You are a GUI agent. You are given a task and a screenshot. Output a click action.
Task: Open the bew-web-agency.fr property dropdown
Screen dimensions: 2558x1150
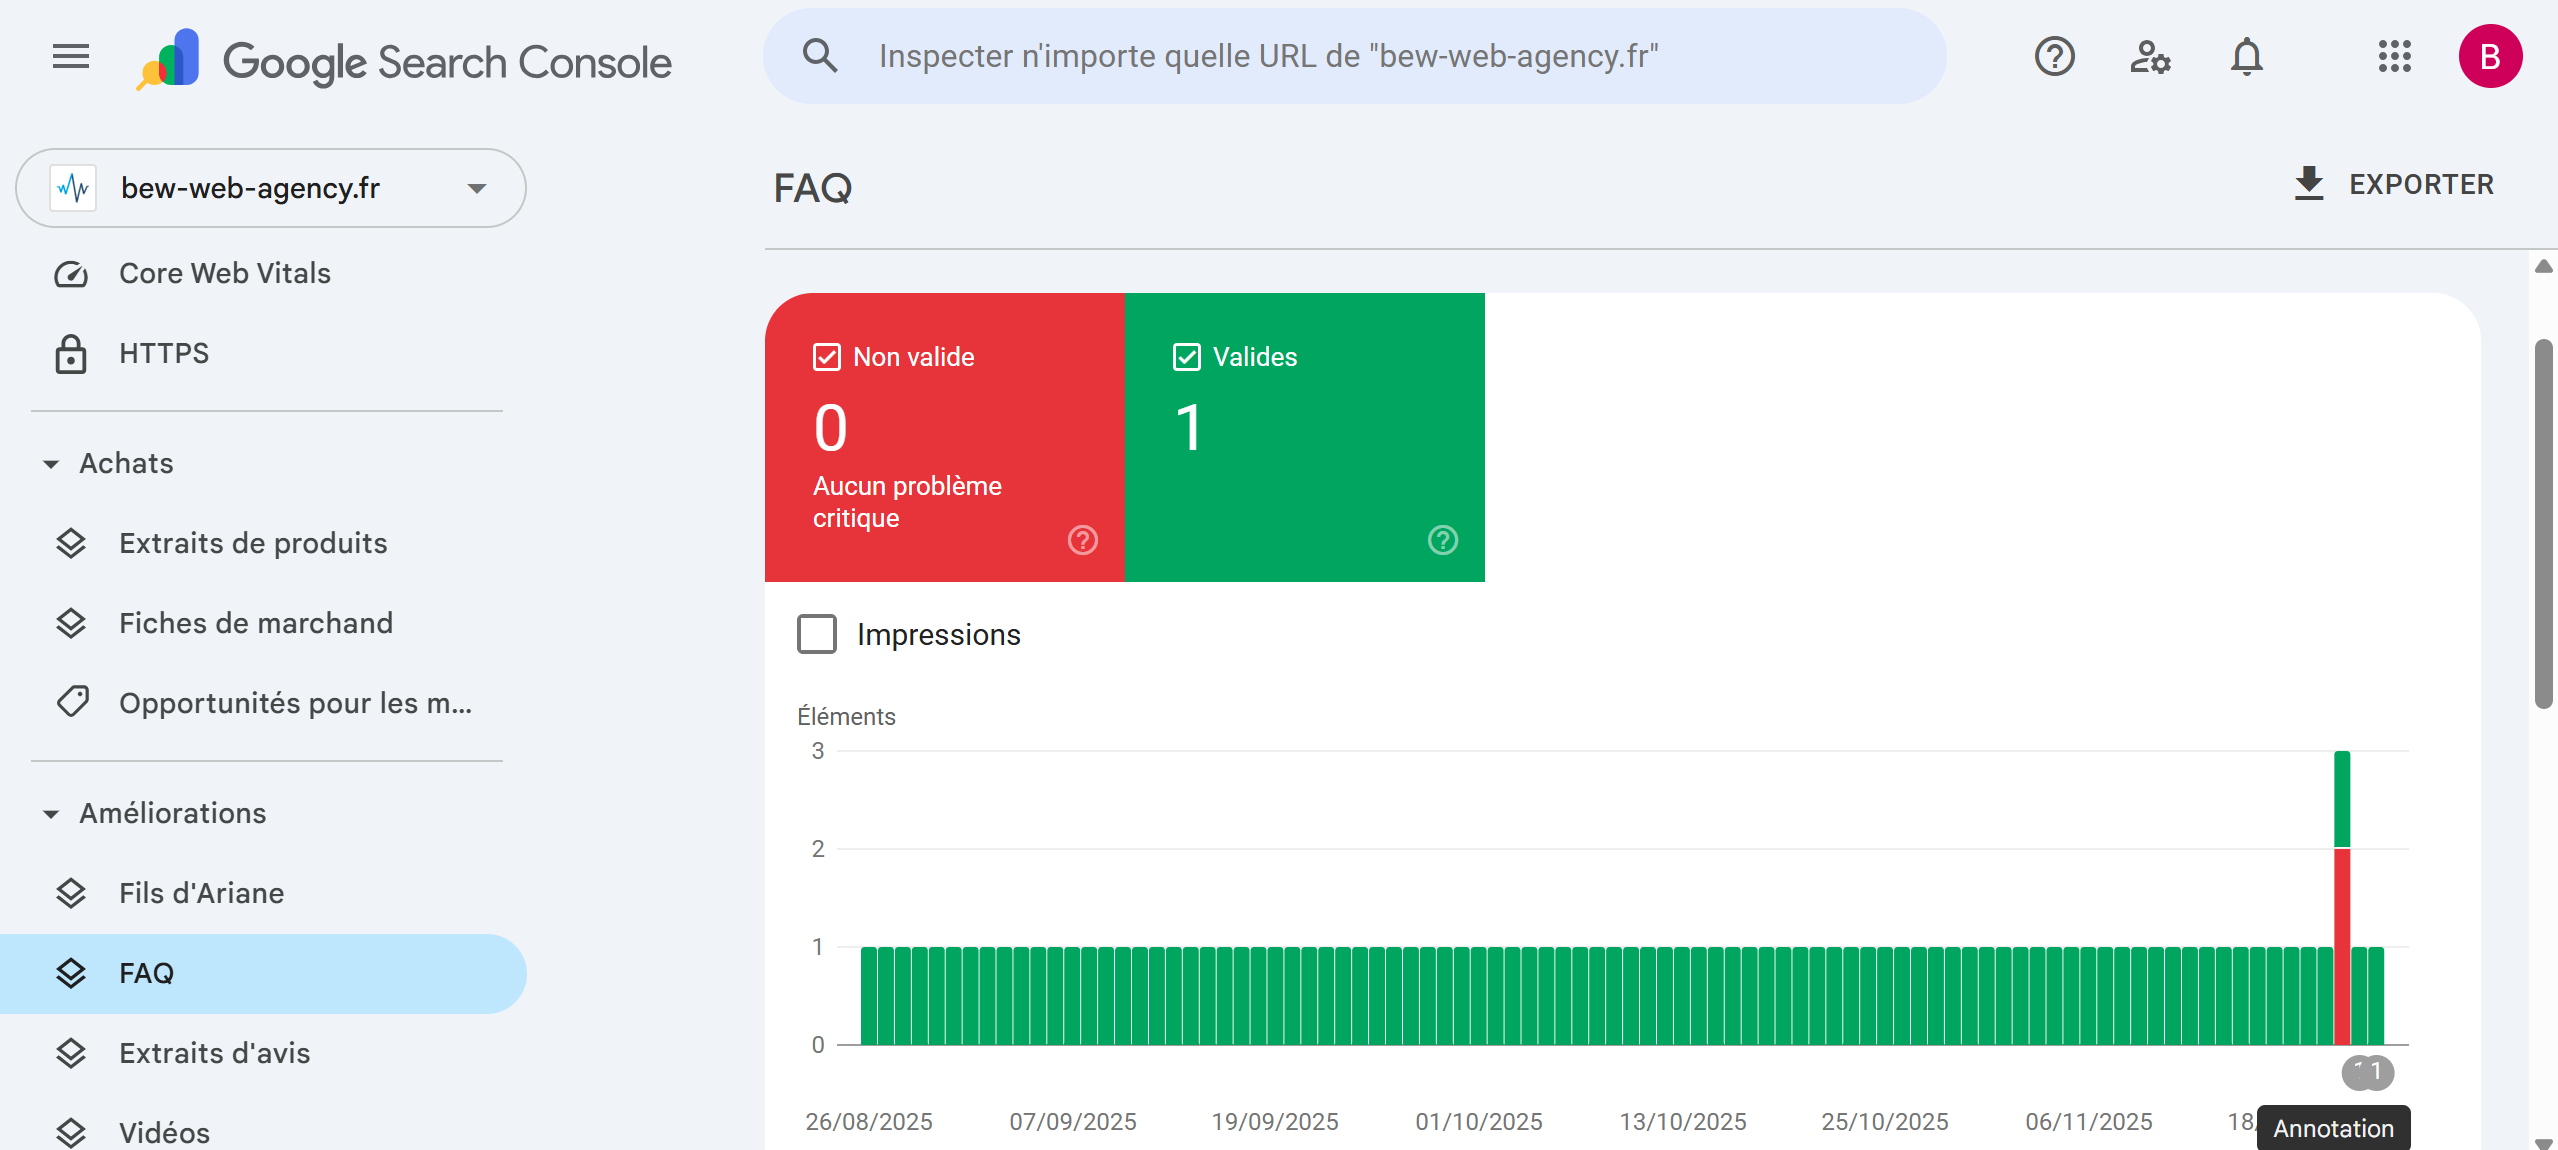271,188
